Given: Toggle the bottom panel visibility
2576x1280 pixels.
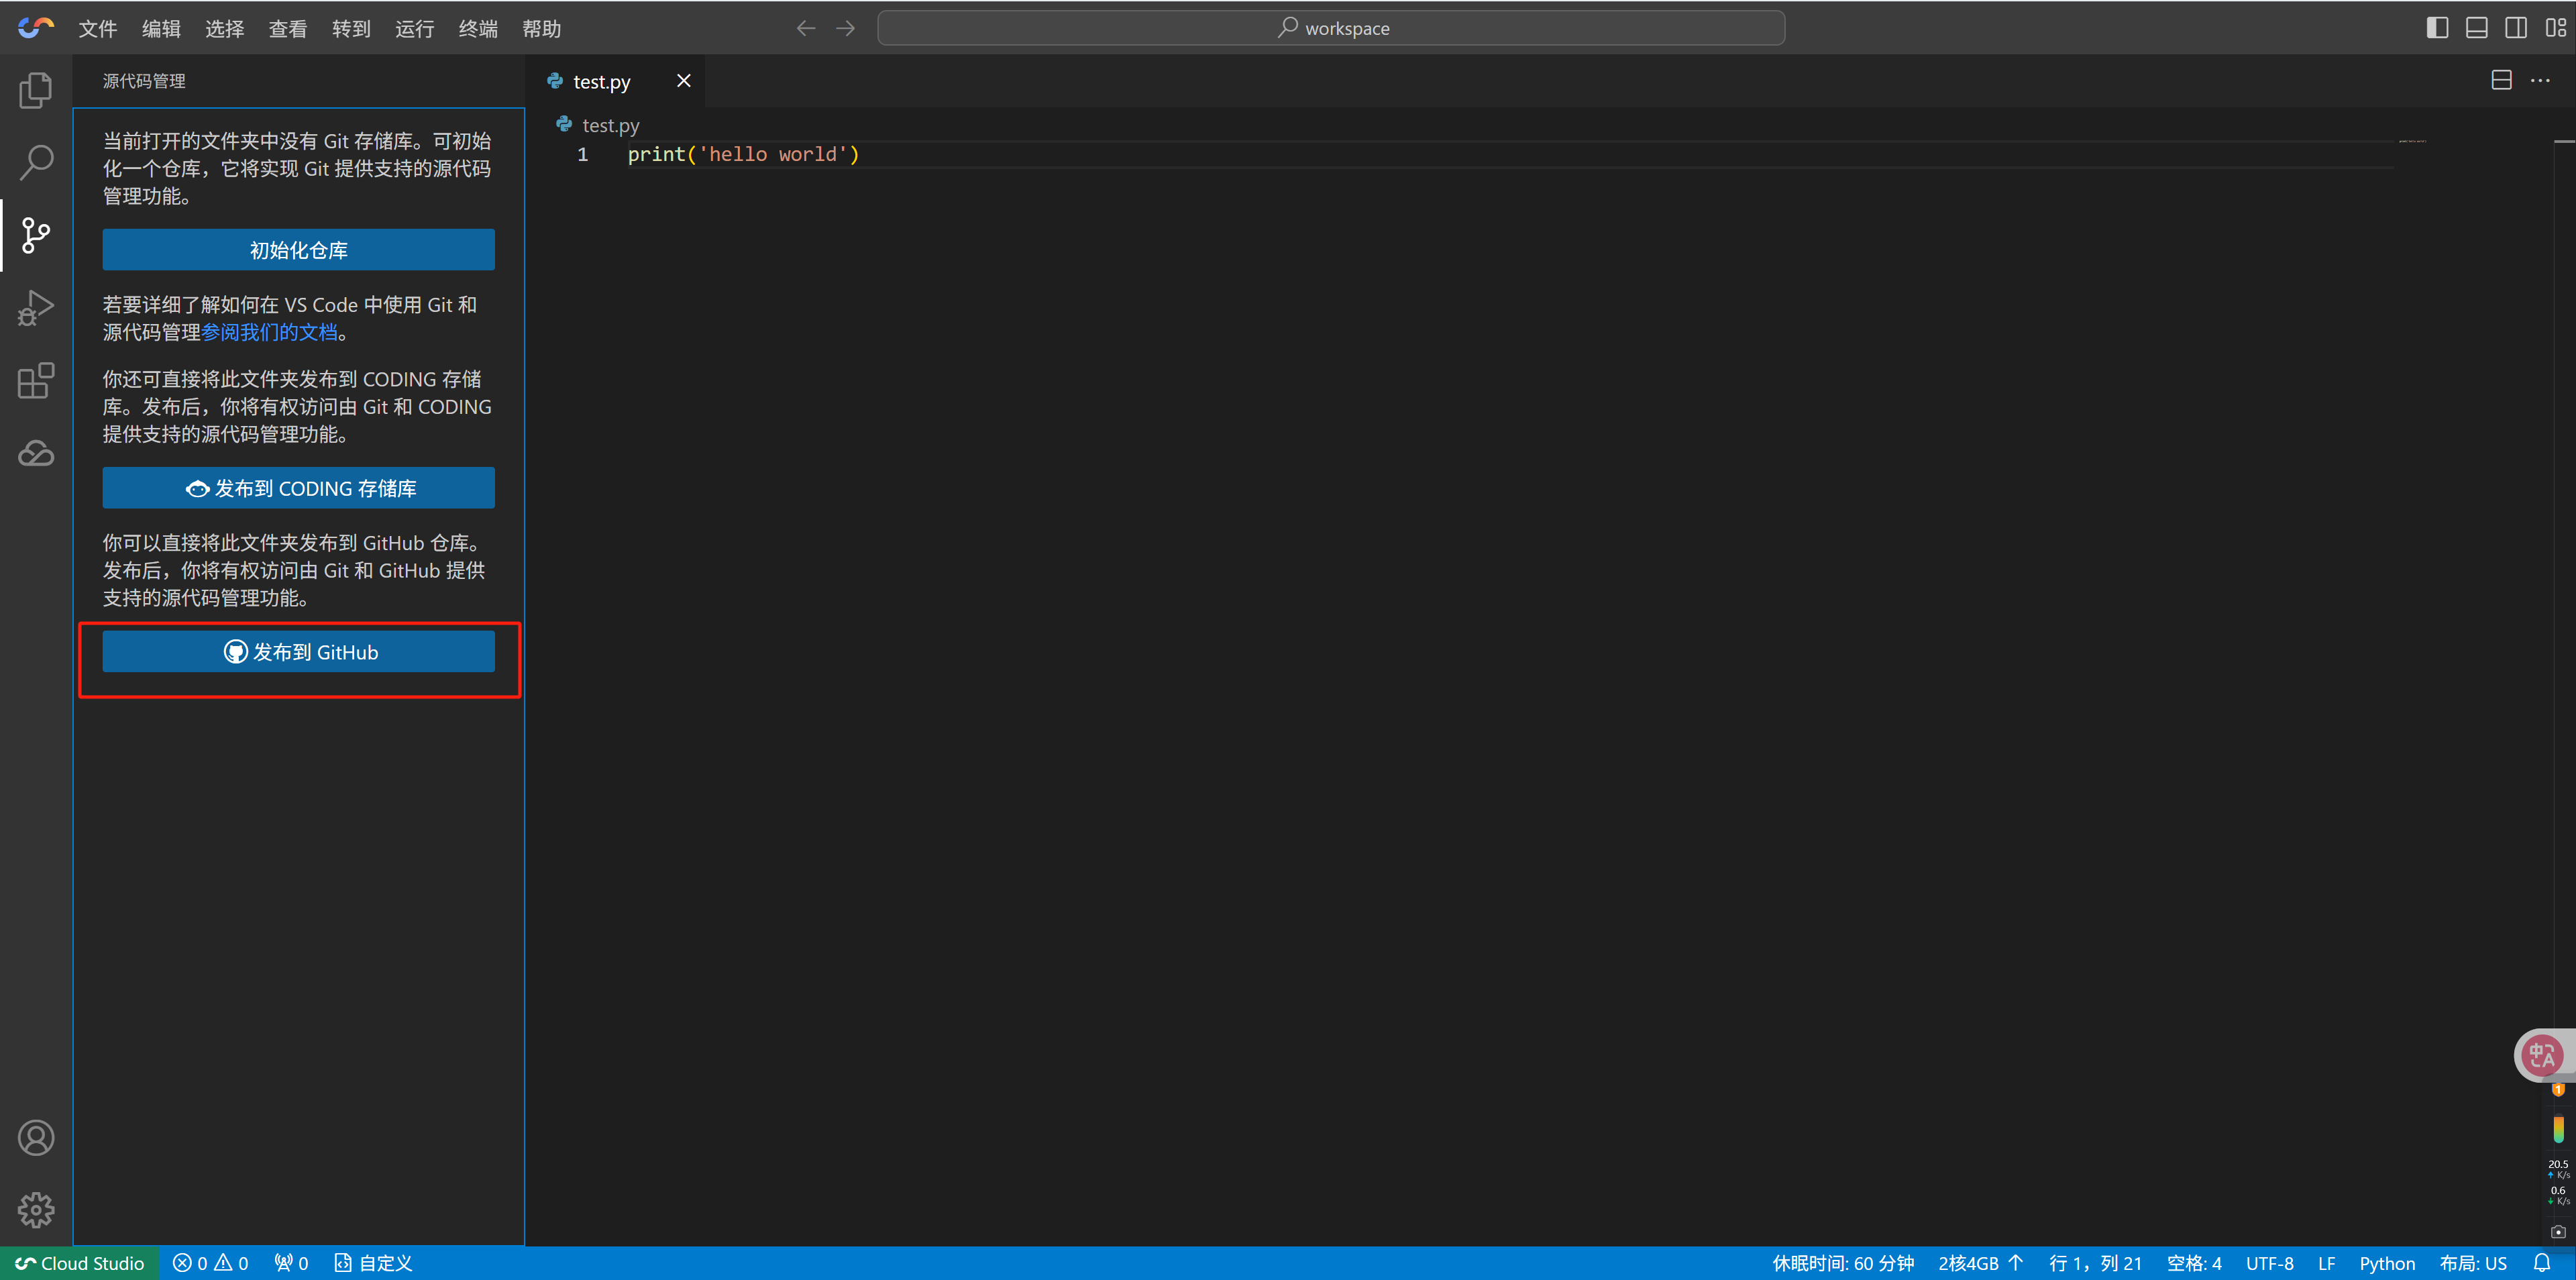Looking at the screenshot, I should 2476,28.
